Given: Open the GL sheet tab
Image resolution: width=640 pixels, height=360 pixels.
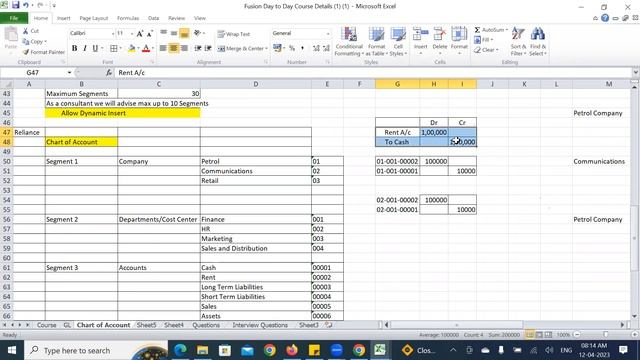Looking at the screenshot, I should (x=67, y=325).
